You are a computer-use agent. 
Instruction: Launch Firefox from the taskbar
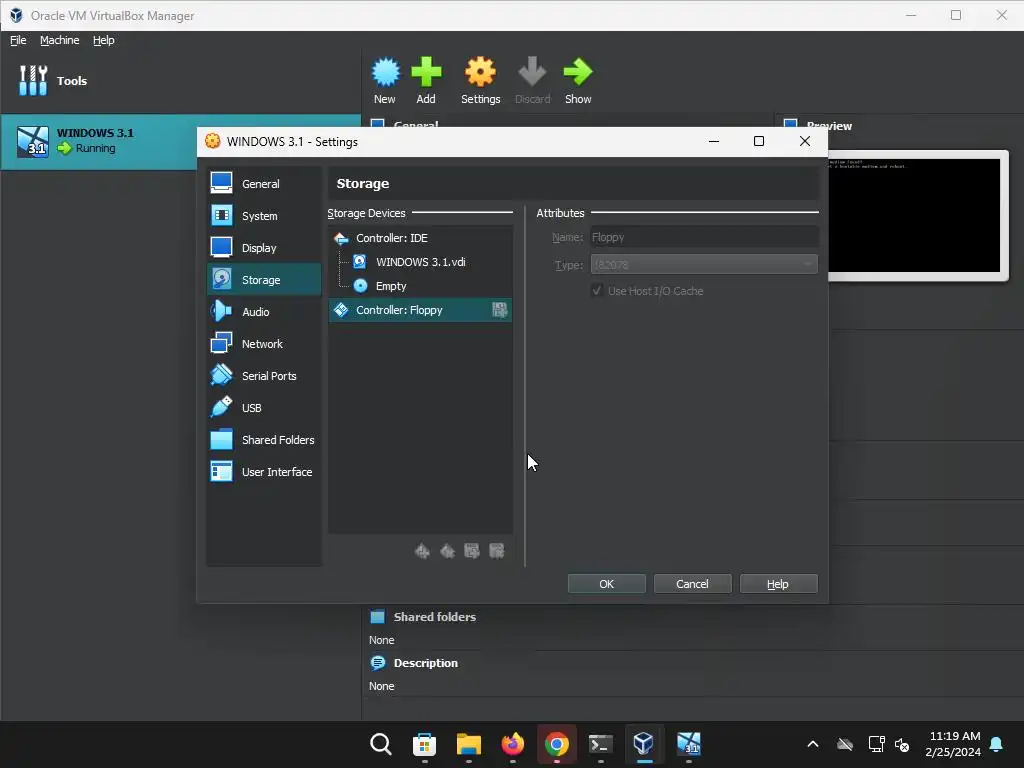[513, 744]
